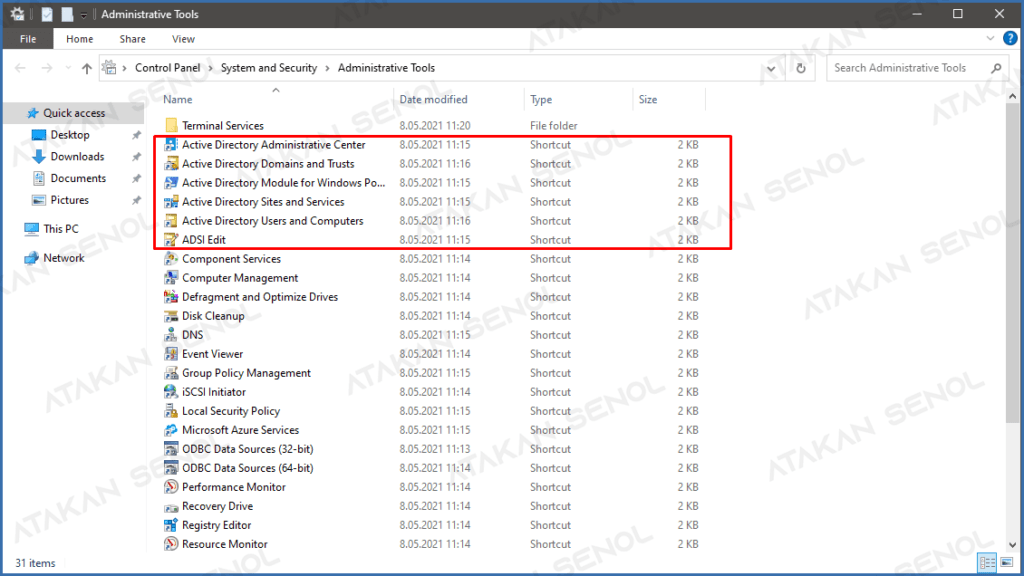Select This PC in navigation pane

click(x=61, y=229)
